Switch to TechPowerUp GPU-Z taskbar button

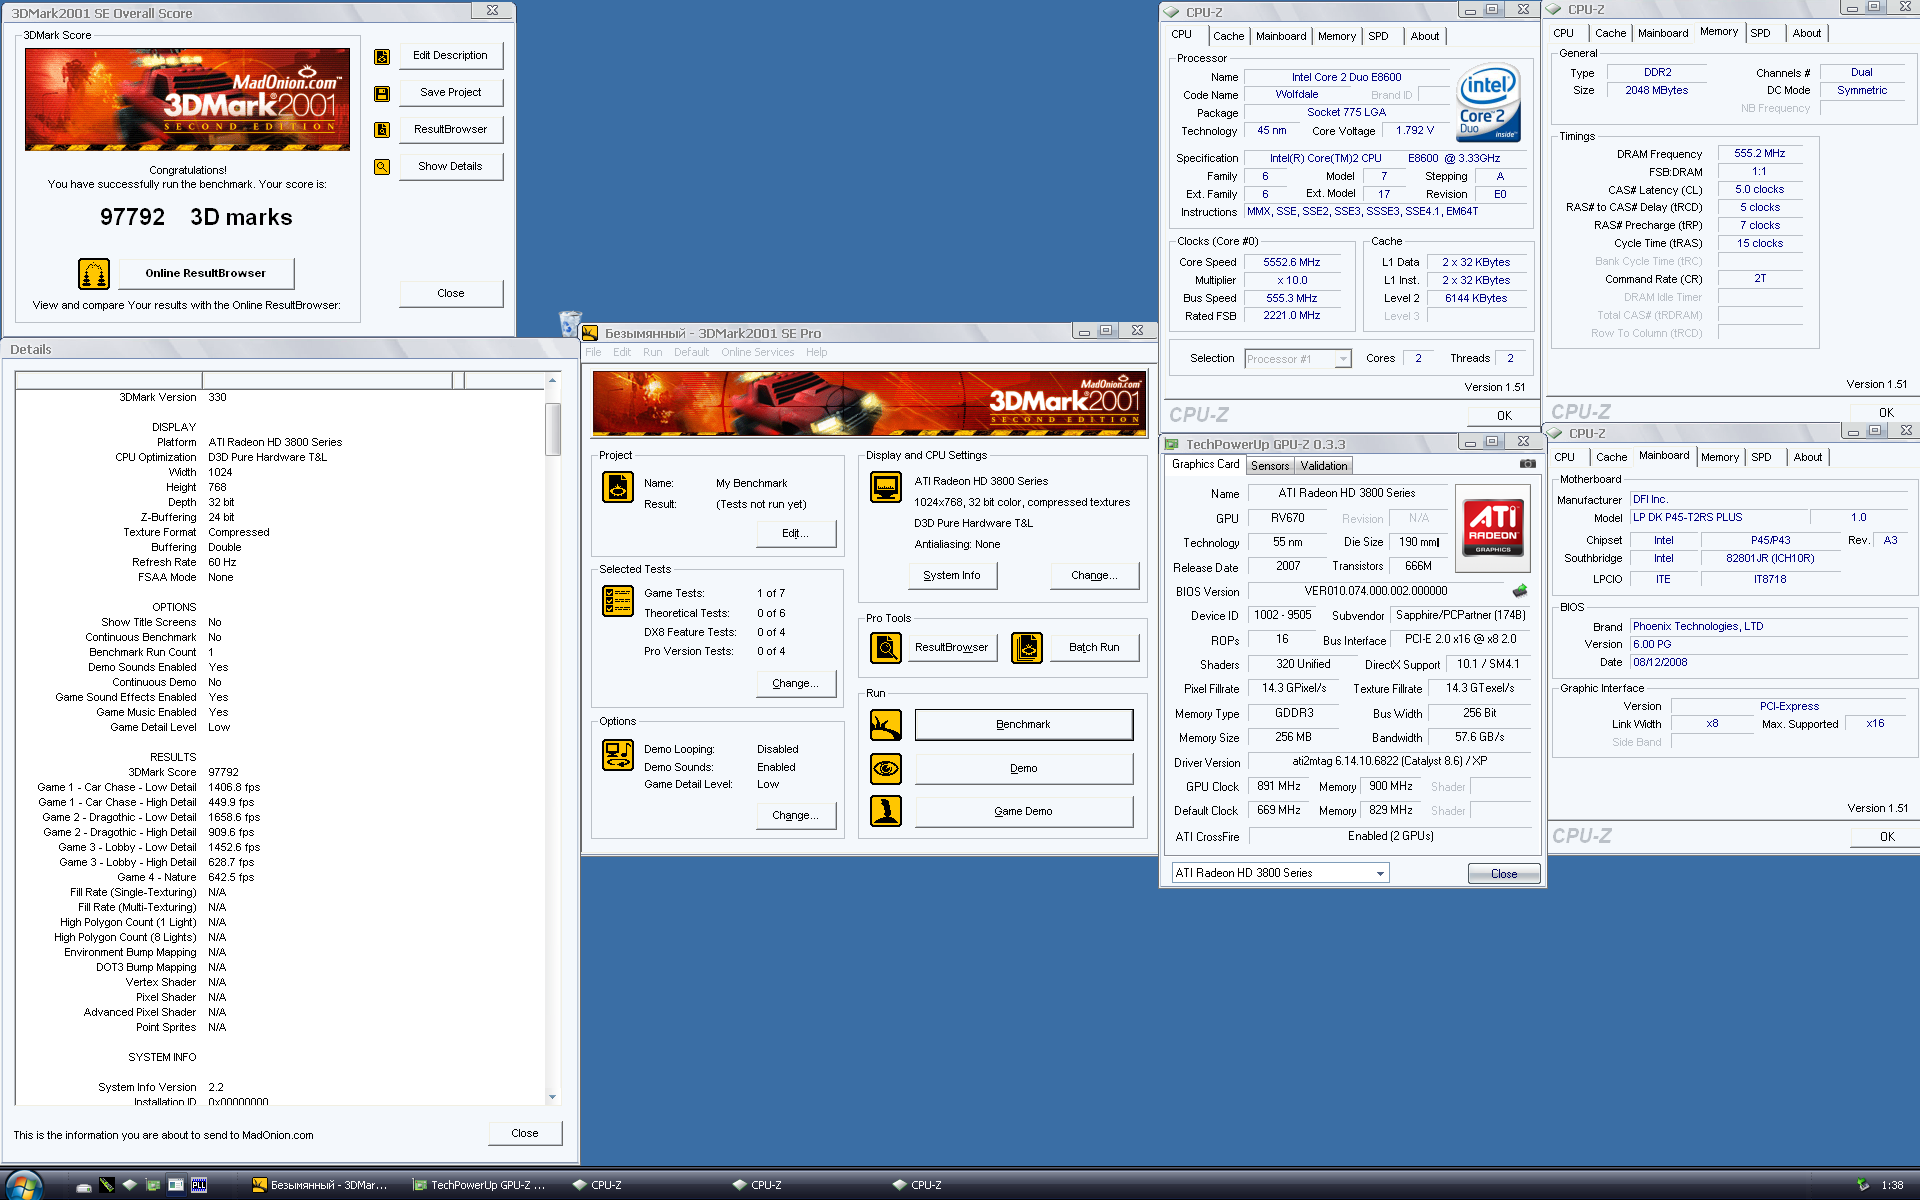pos(482,1185)
